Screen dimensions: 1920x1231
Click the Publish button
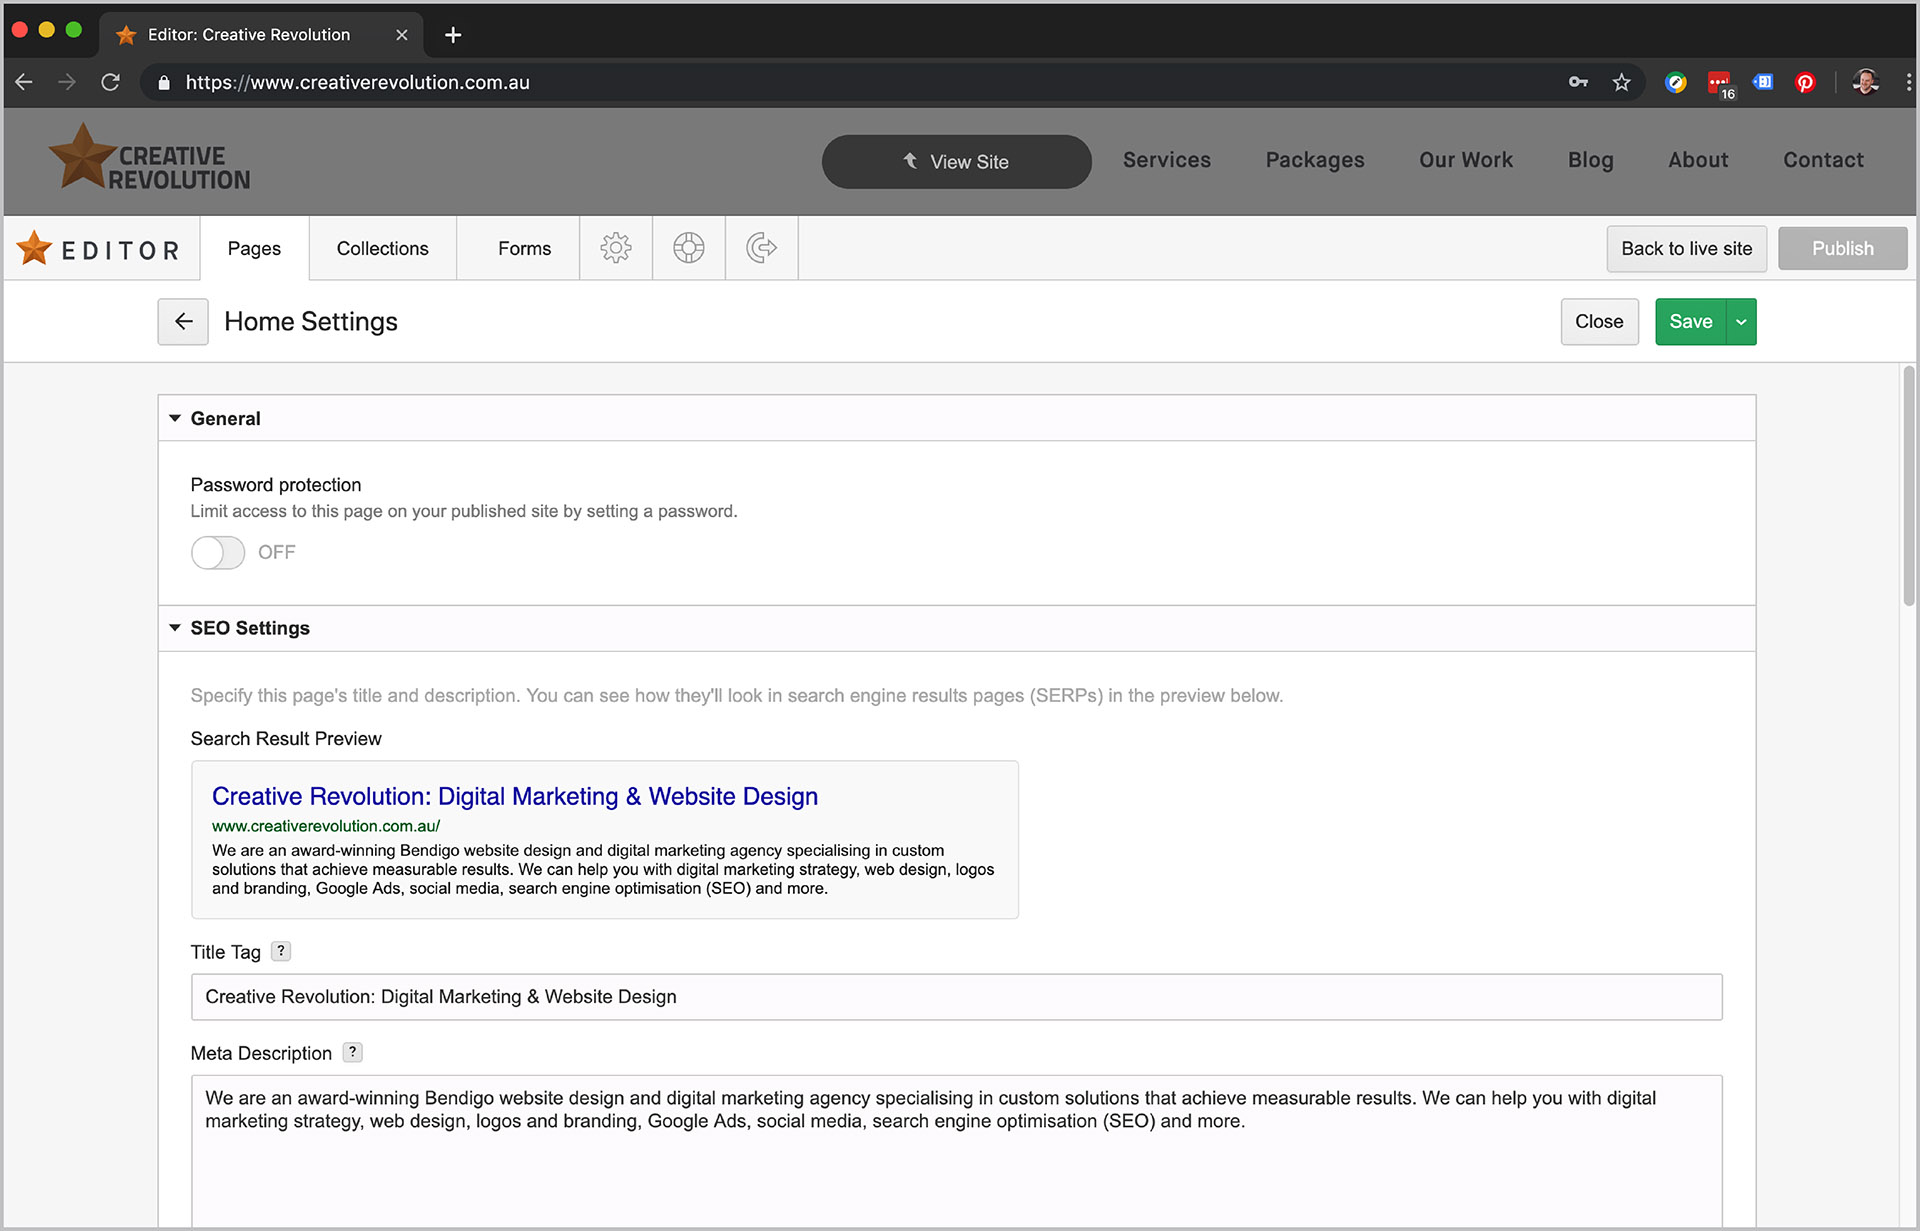tap(1842, 248)
